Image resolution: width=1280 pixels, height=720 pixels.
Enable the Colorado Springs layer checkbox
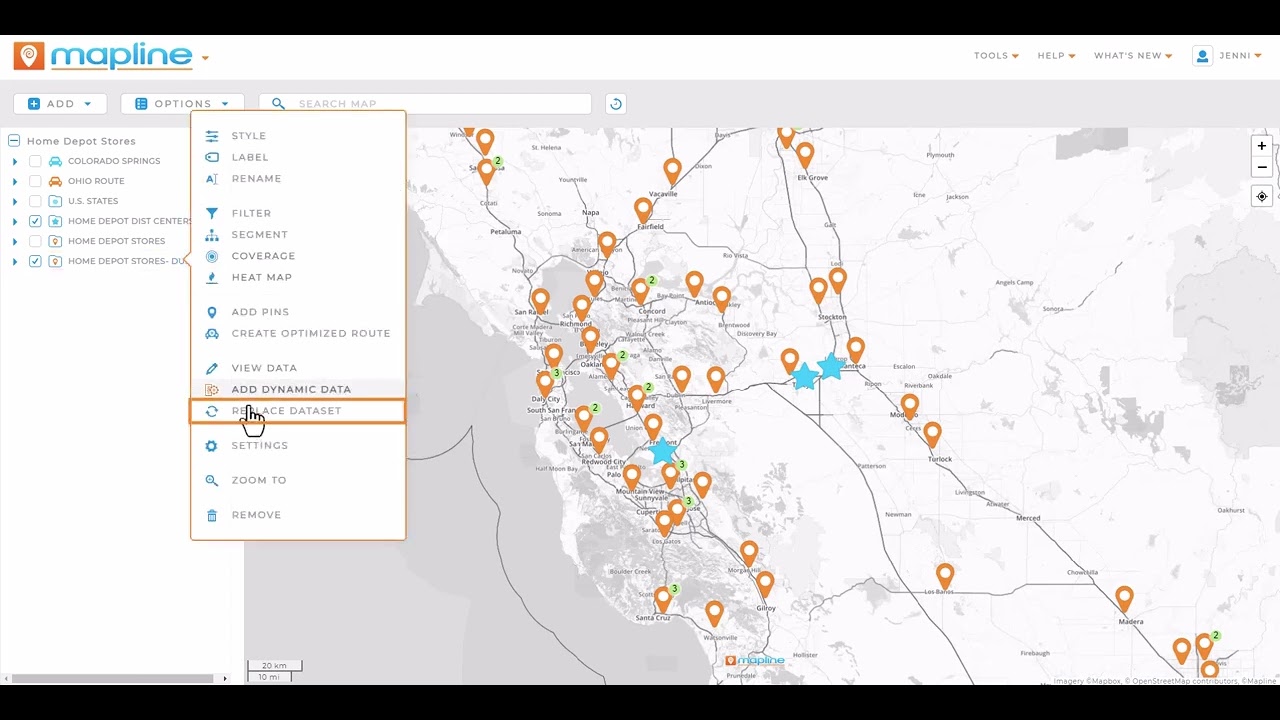[35, 161]
